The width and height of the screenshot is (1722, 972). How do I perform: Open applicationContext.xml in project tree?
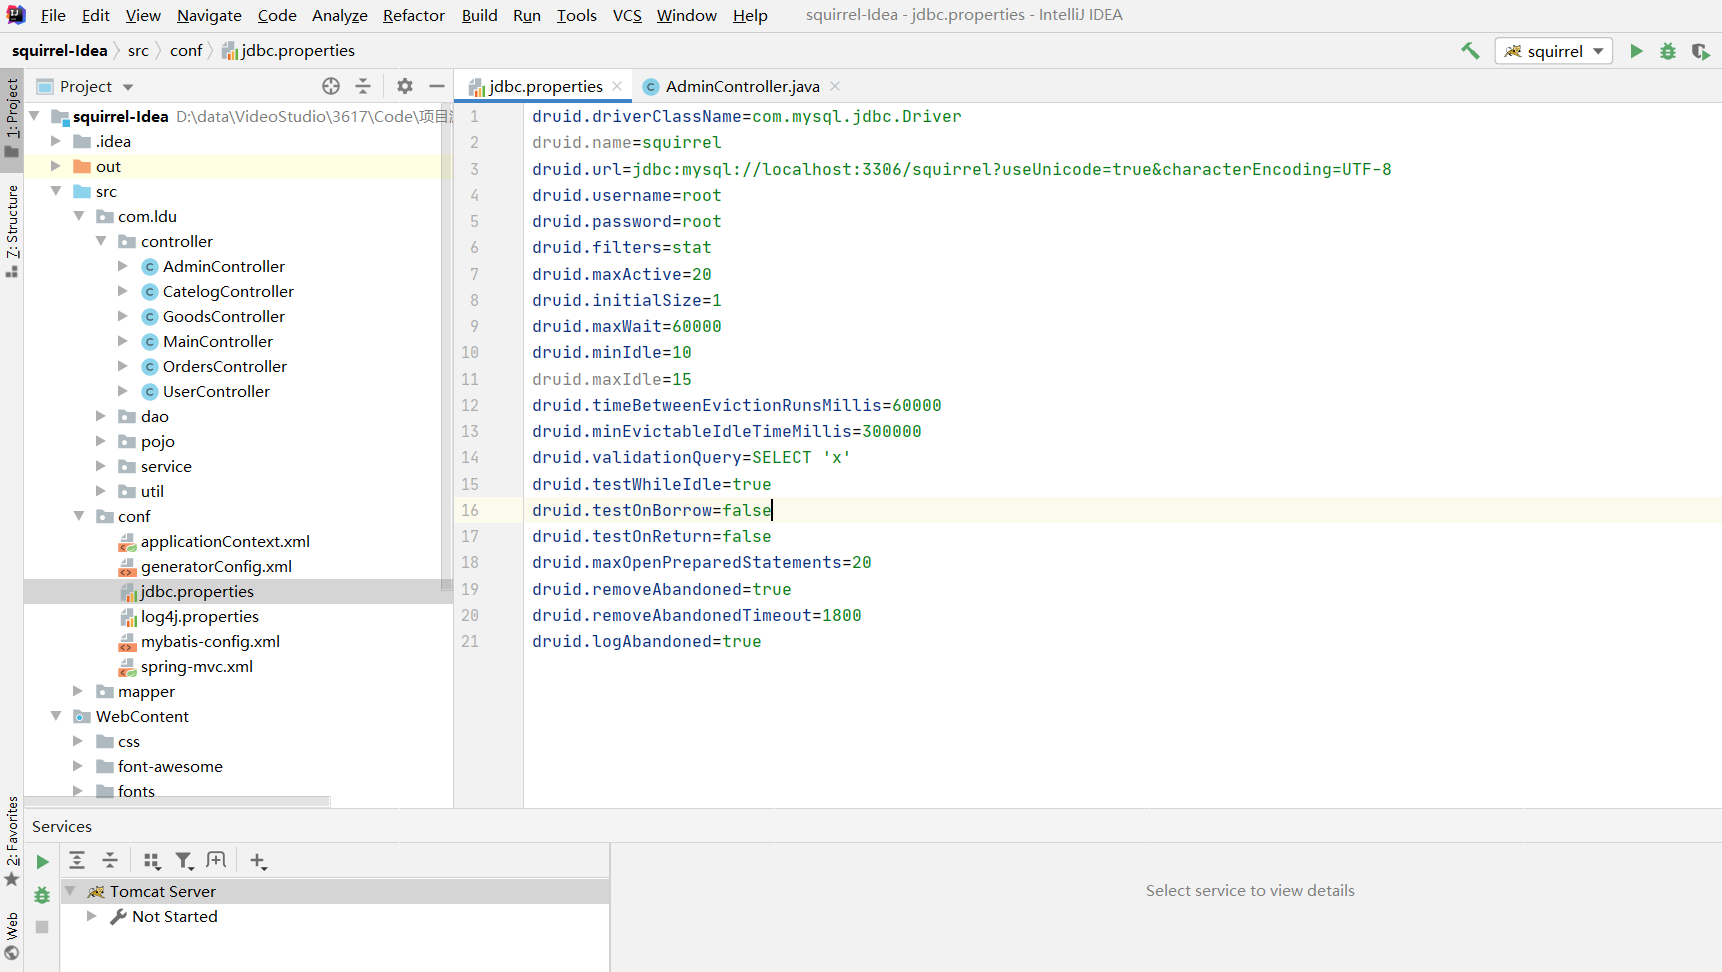coord(225,541)
